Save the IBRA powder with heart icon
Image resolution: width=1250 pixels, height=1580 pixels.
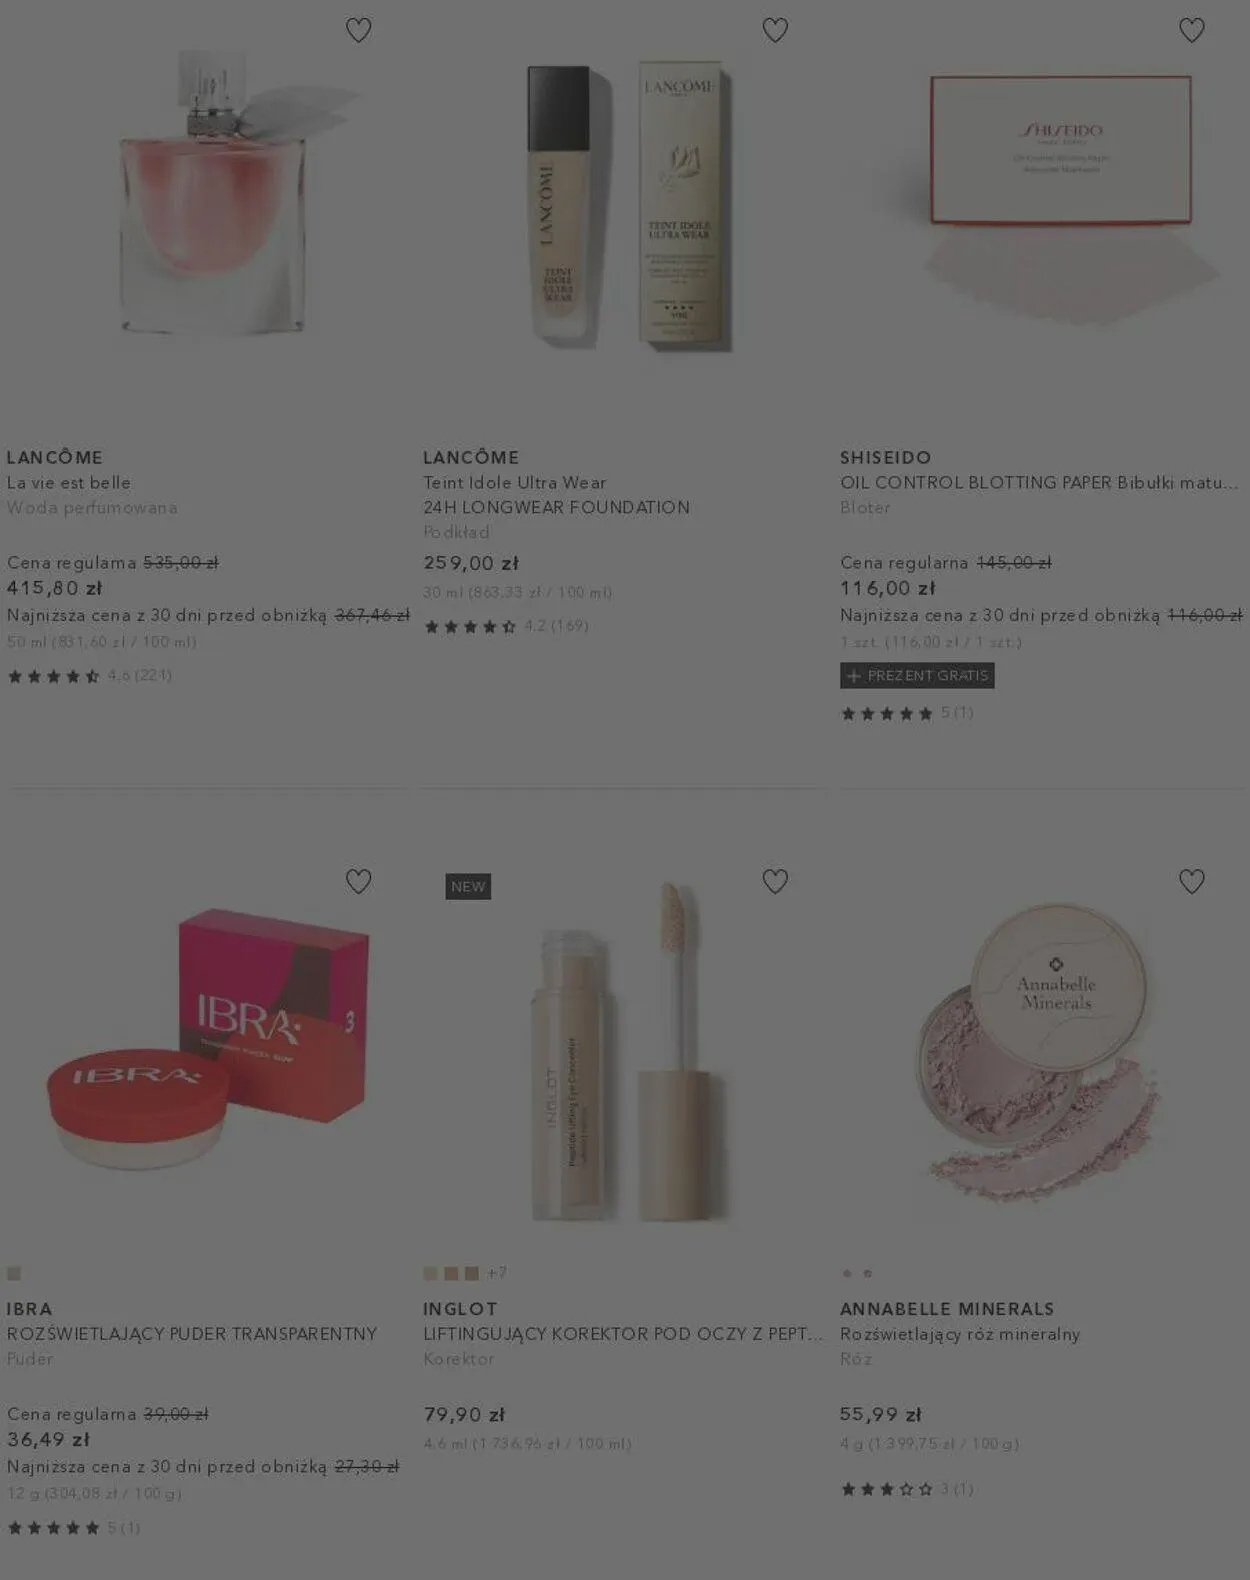click(358, 881)
